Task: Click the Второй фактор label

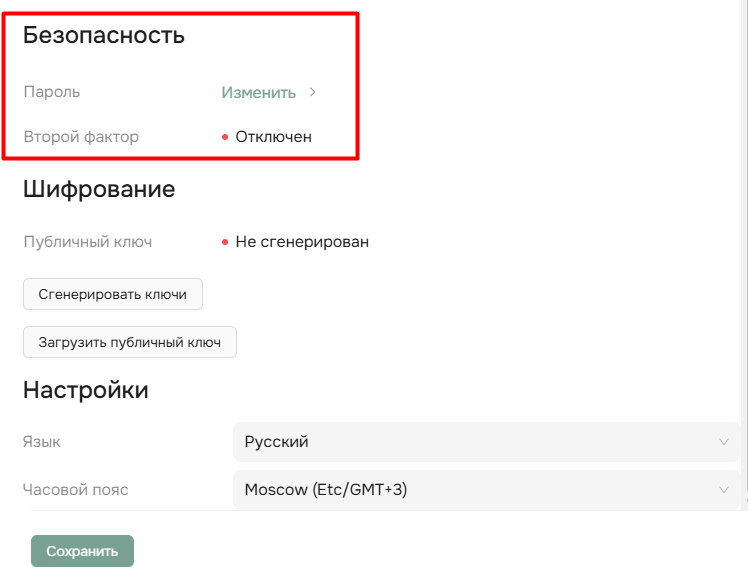Action: click(x=81, y=137)
